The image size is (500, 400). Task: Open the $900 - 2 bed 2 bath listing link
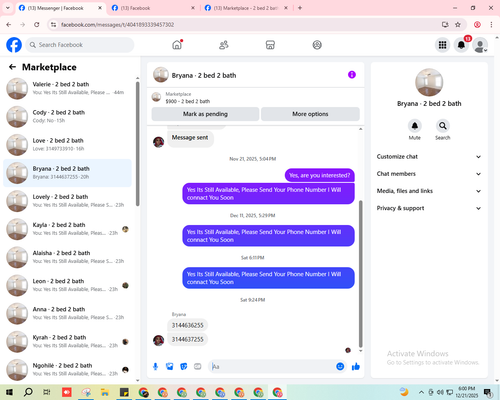188,101
